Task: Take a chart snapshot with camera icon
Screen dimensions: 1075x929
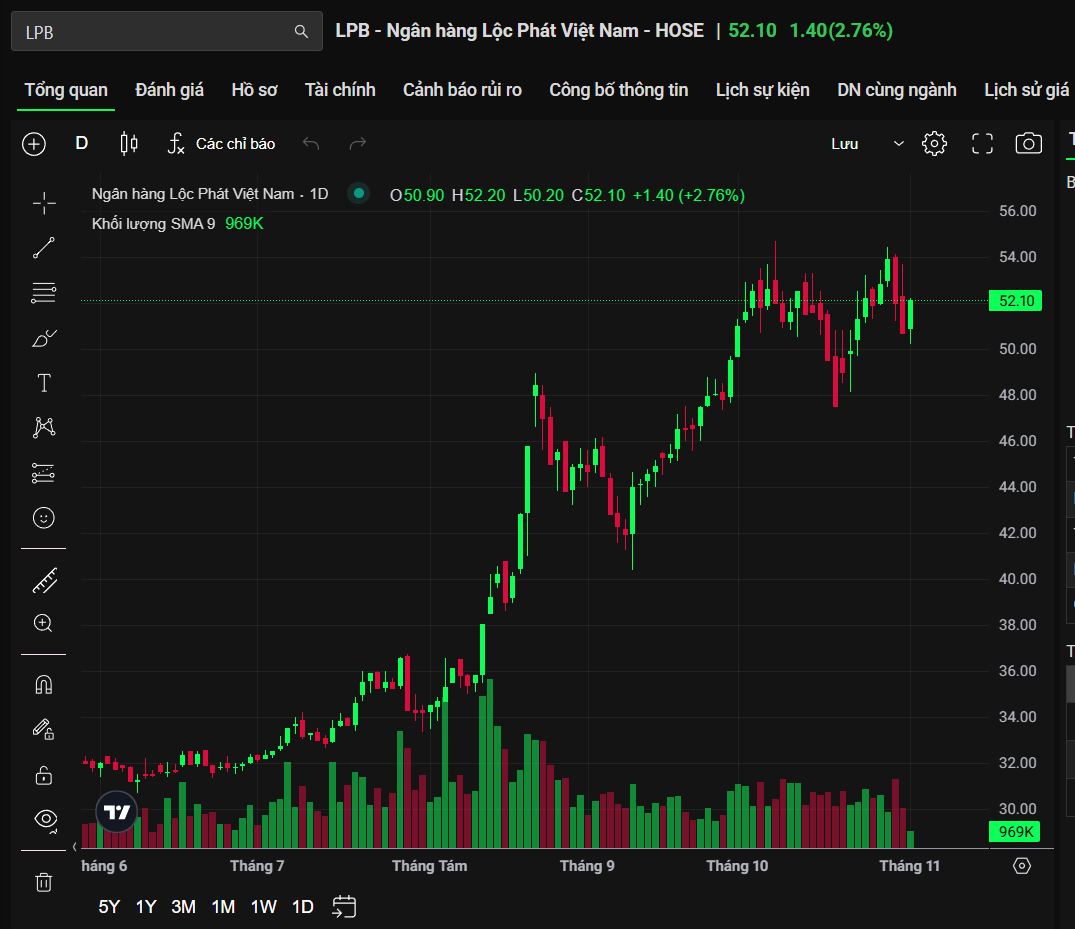Action: tap(1028, 144)
